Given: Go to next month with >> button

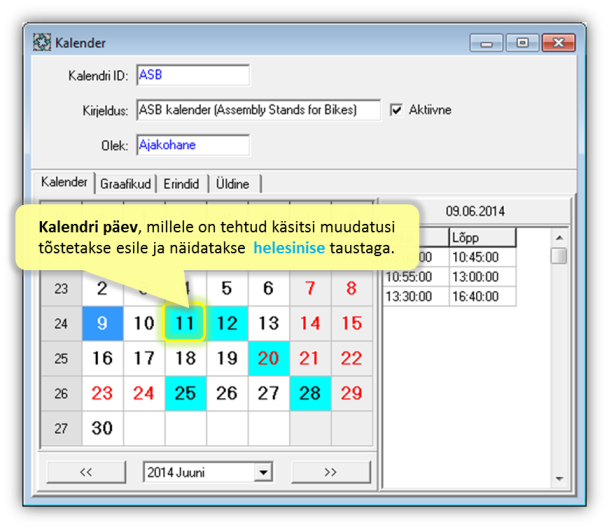Looking at the screenshot, I should coord(331,472).
